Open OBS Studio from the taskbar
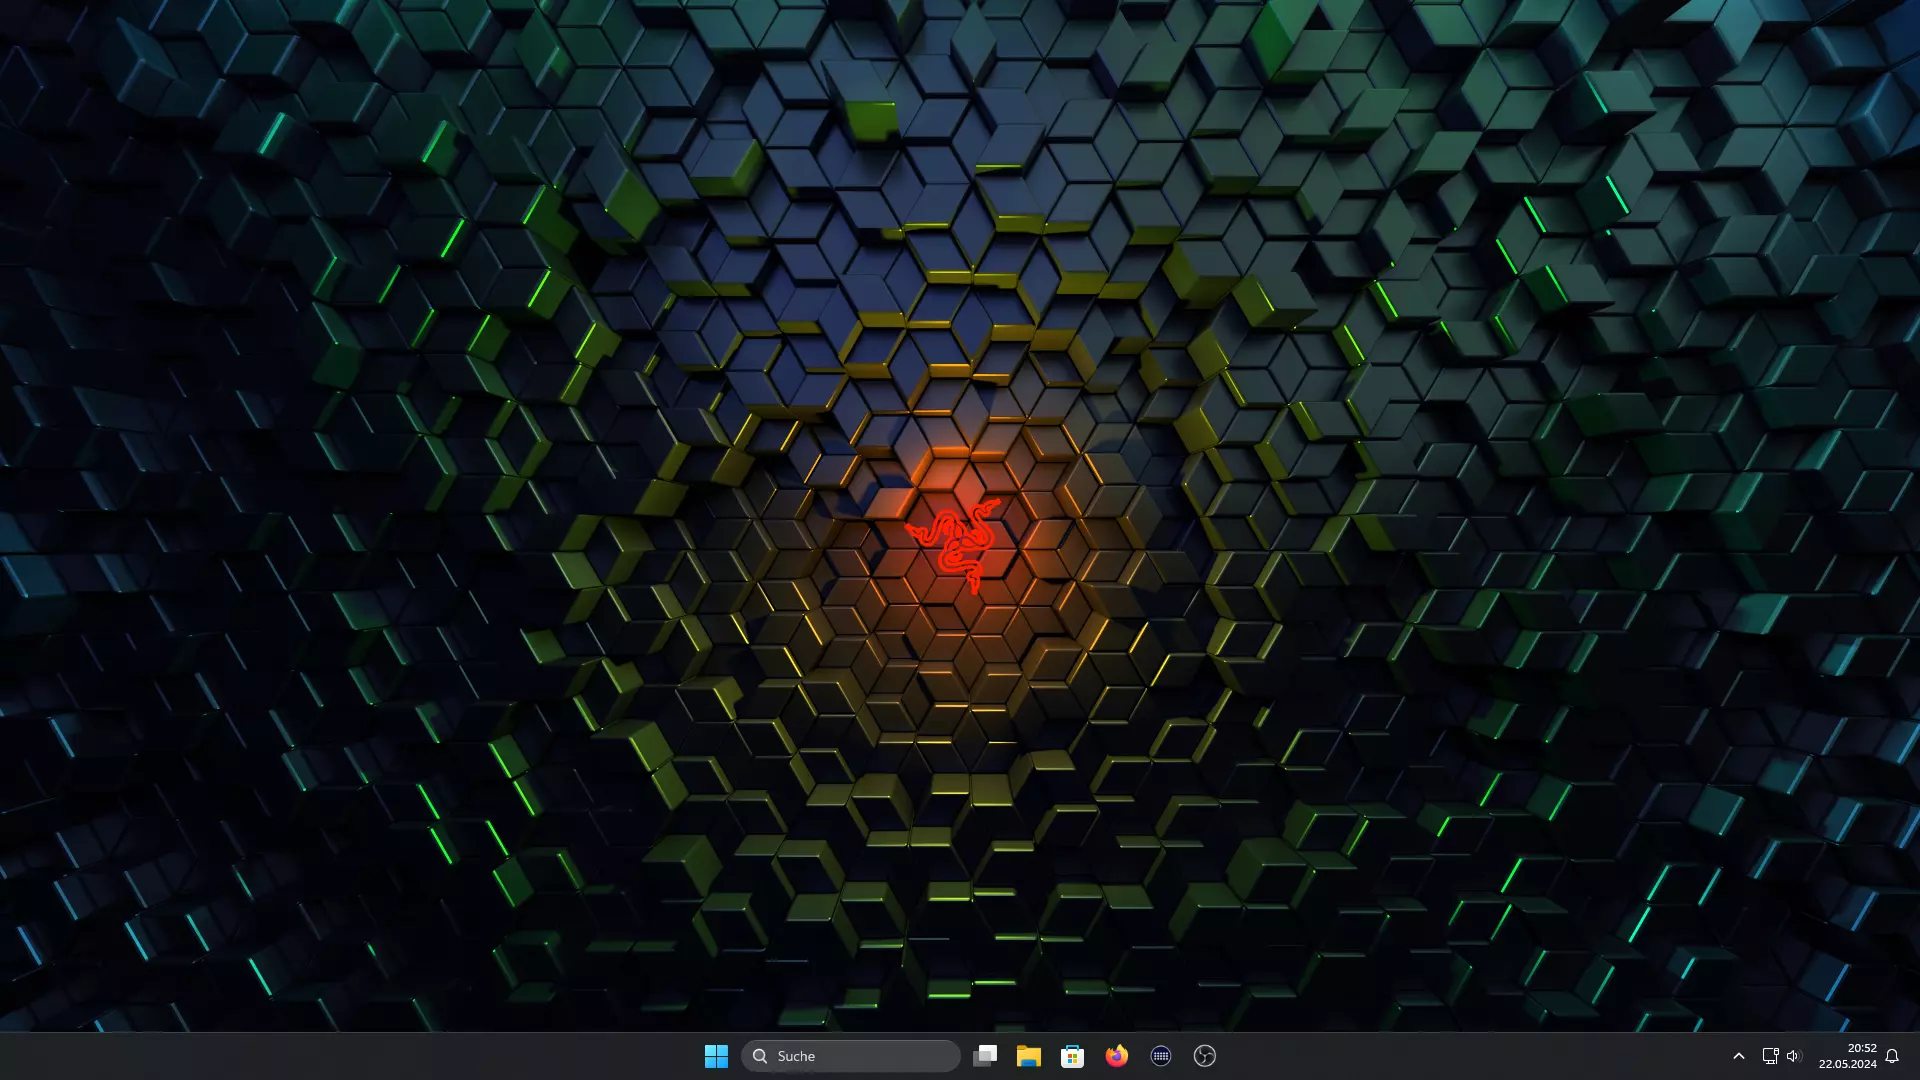 [x=1205, y=1056]
